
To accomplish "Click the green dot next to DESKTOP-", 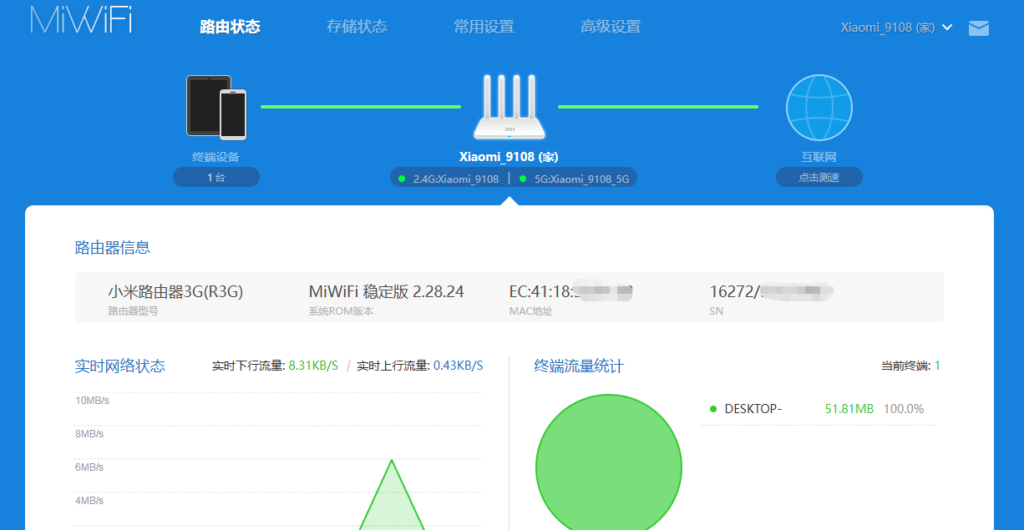I will (x=713, y=409).
